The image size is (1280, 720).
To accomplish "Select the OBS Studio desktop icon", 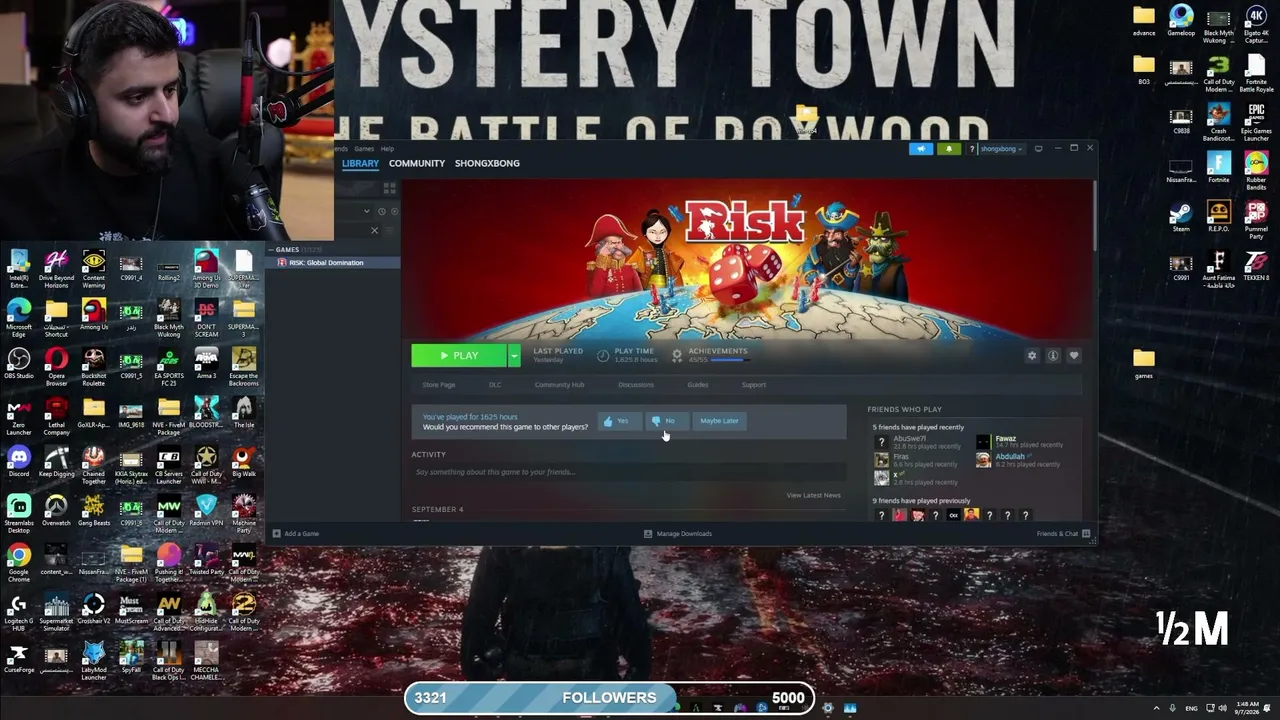I will click(19, 363).
